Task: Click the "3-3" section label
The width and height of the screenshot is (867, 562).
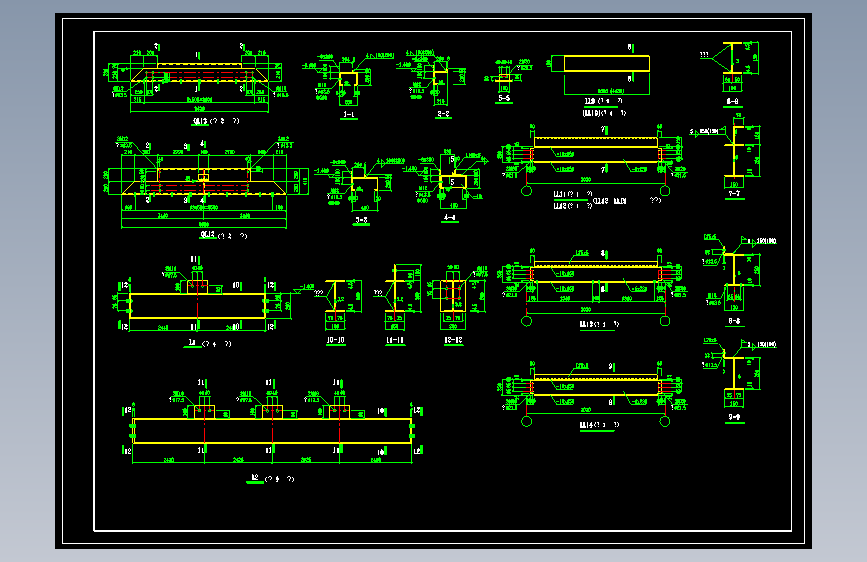Action: point(362,220)
